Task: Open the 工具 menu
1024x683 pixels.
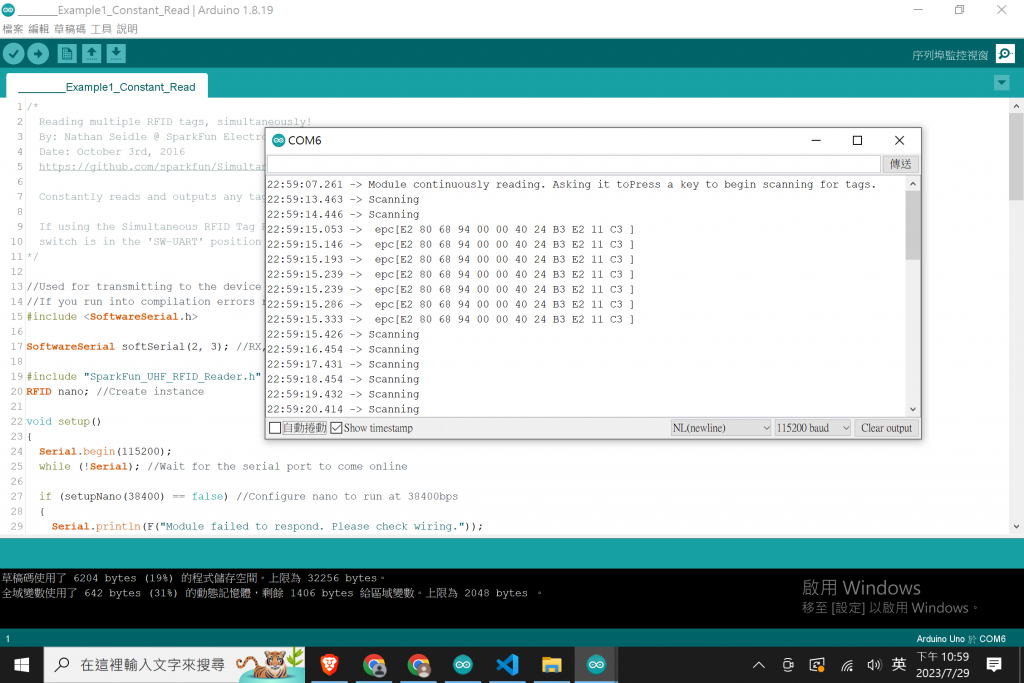Action: click(x=101, y=29)
